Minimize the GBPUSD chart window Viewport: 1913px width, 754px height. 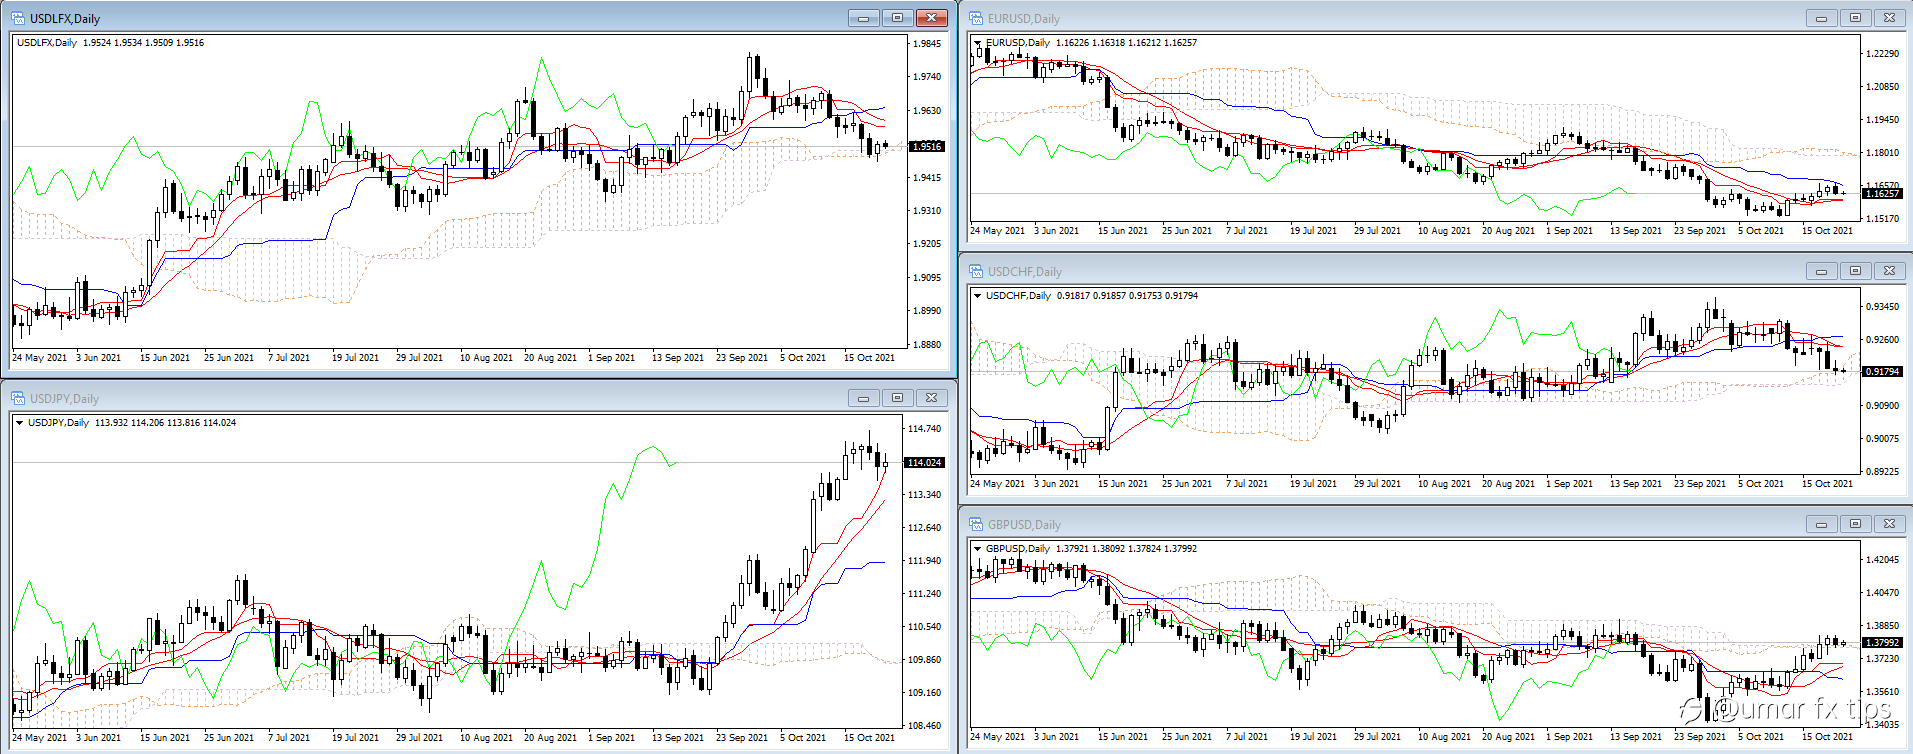click(x=1821, y=524)
